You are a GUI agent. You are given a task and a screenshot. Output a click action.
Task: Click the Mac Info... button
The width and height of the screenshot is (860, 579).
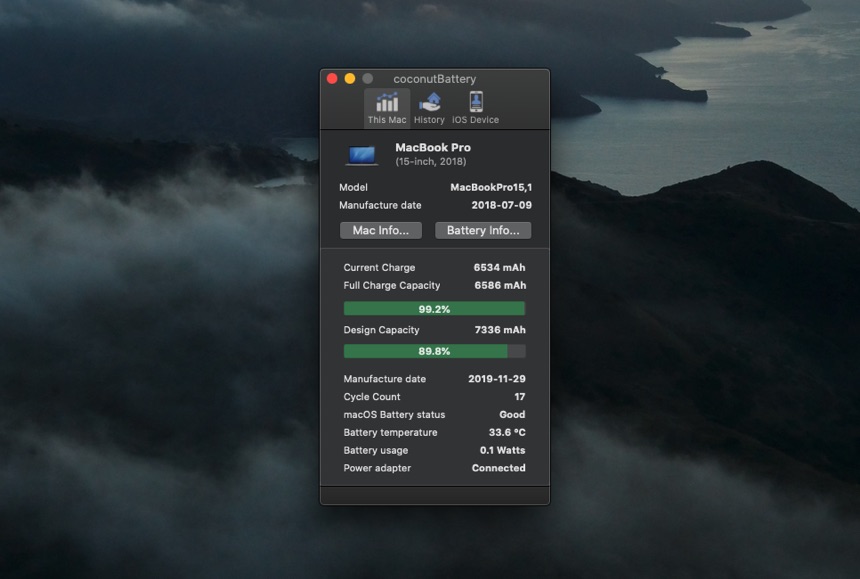[381, 230]
